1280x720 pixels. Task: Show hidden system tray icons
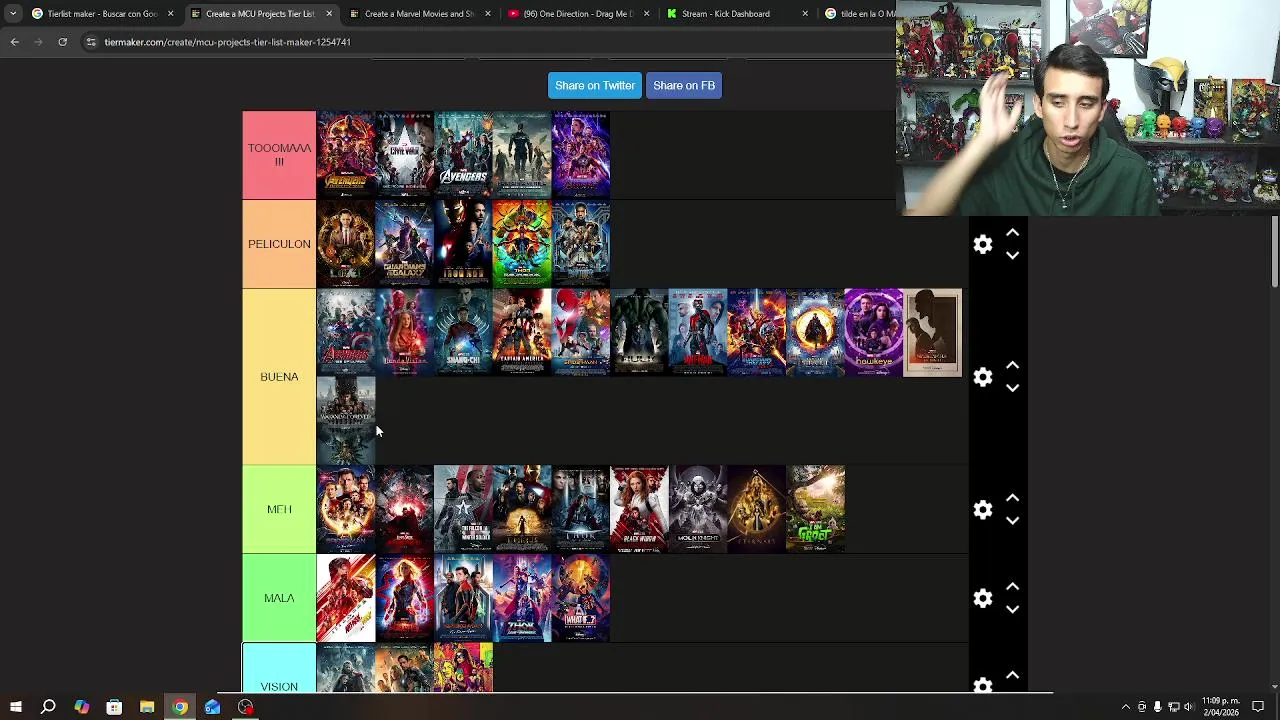point(1126,707)
